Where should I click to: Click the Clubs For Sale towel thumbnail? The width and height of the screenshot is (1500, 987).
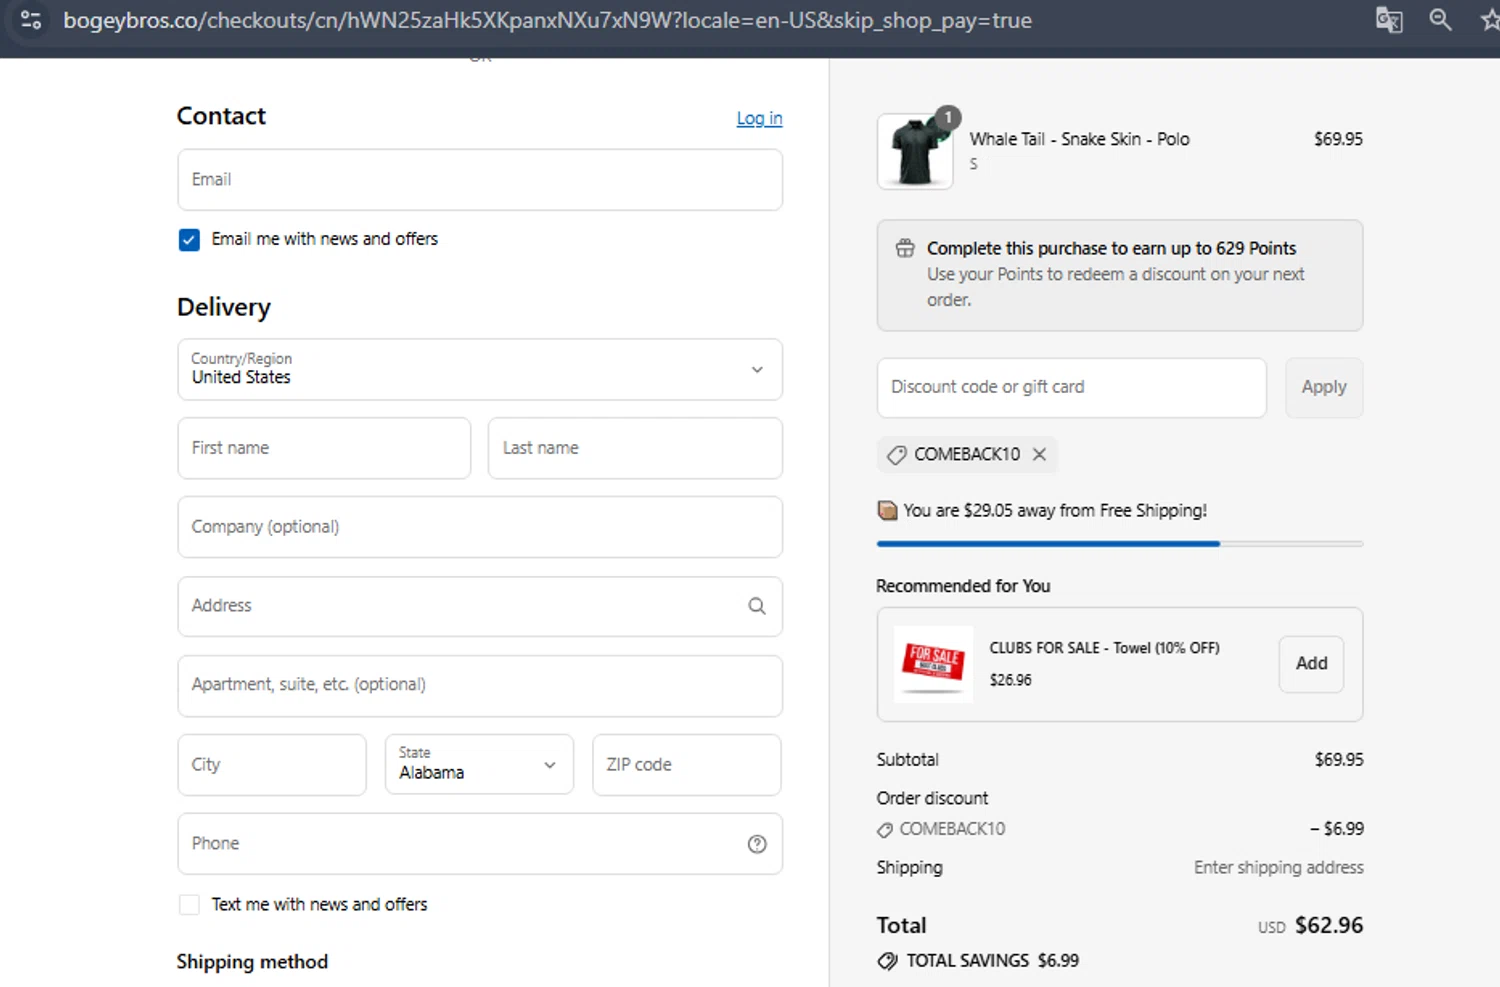tap(933, 664)
